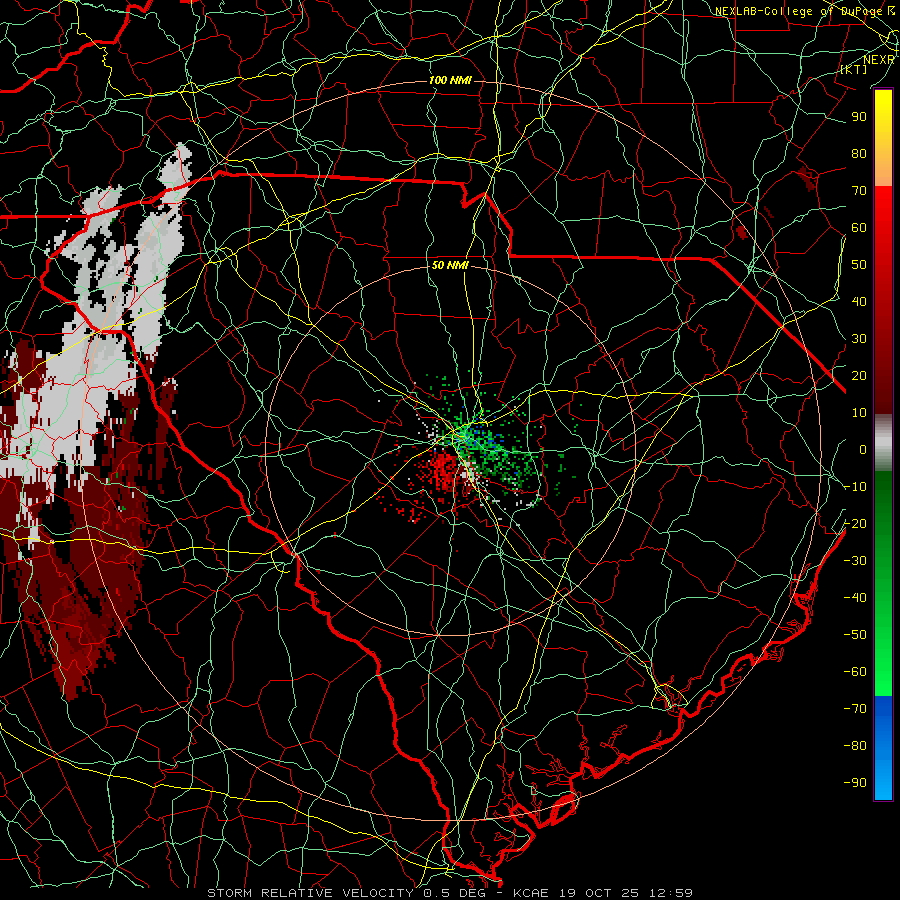Pick the blue segment of the color bar
The height and width of the screenshot is (900, 900).
coord(883,747)
